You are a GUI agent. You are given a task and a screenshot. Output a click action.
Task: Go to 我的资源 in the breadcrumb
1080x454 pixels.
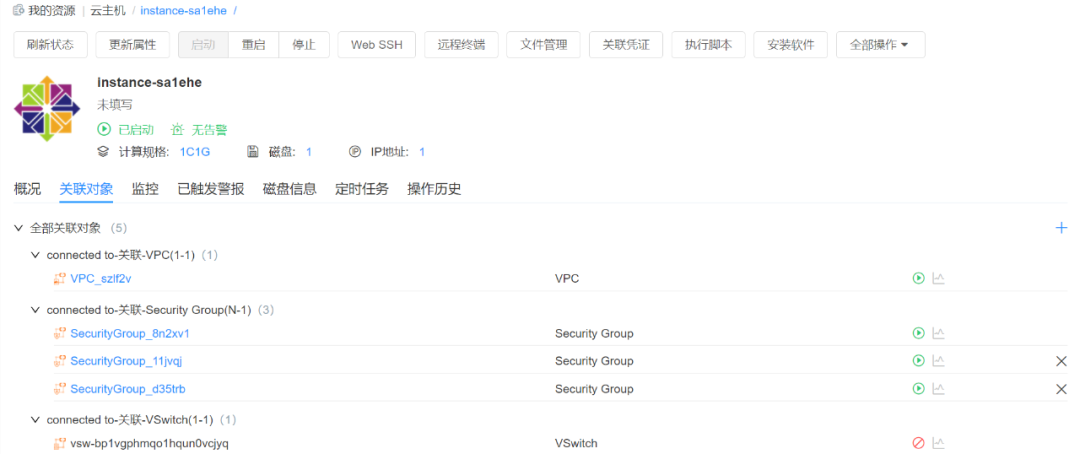pos(52,11)
